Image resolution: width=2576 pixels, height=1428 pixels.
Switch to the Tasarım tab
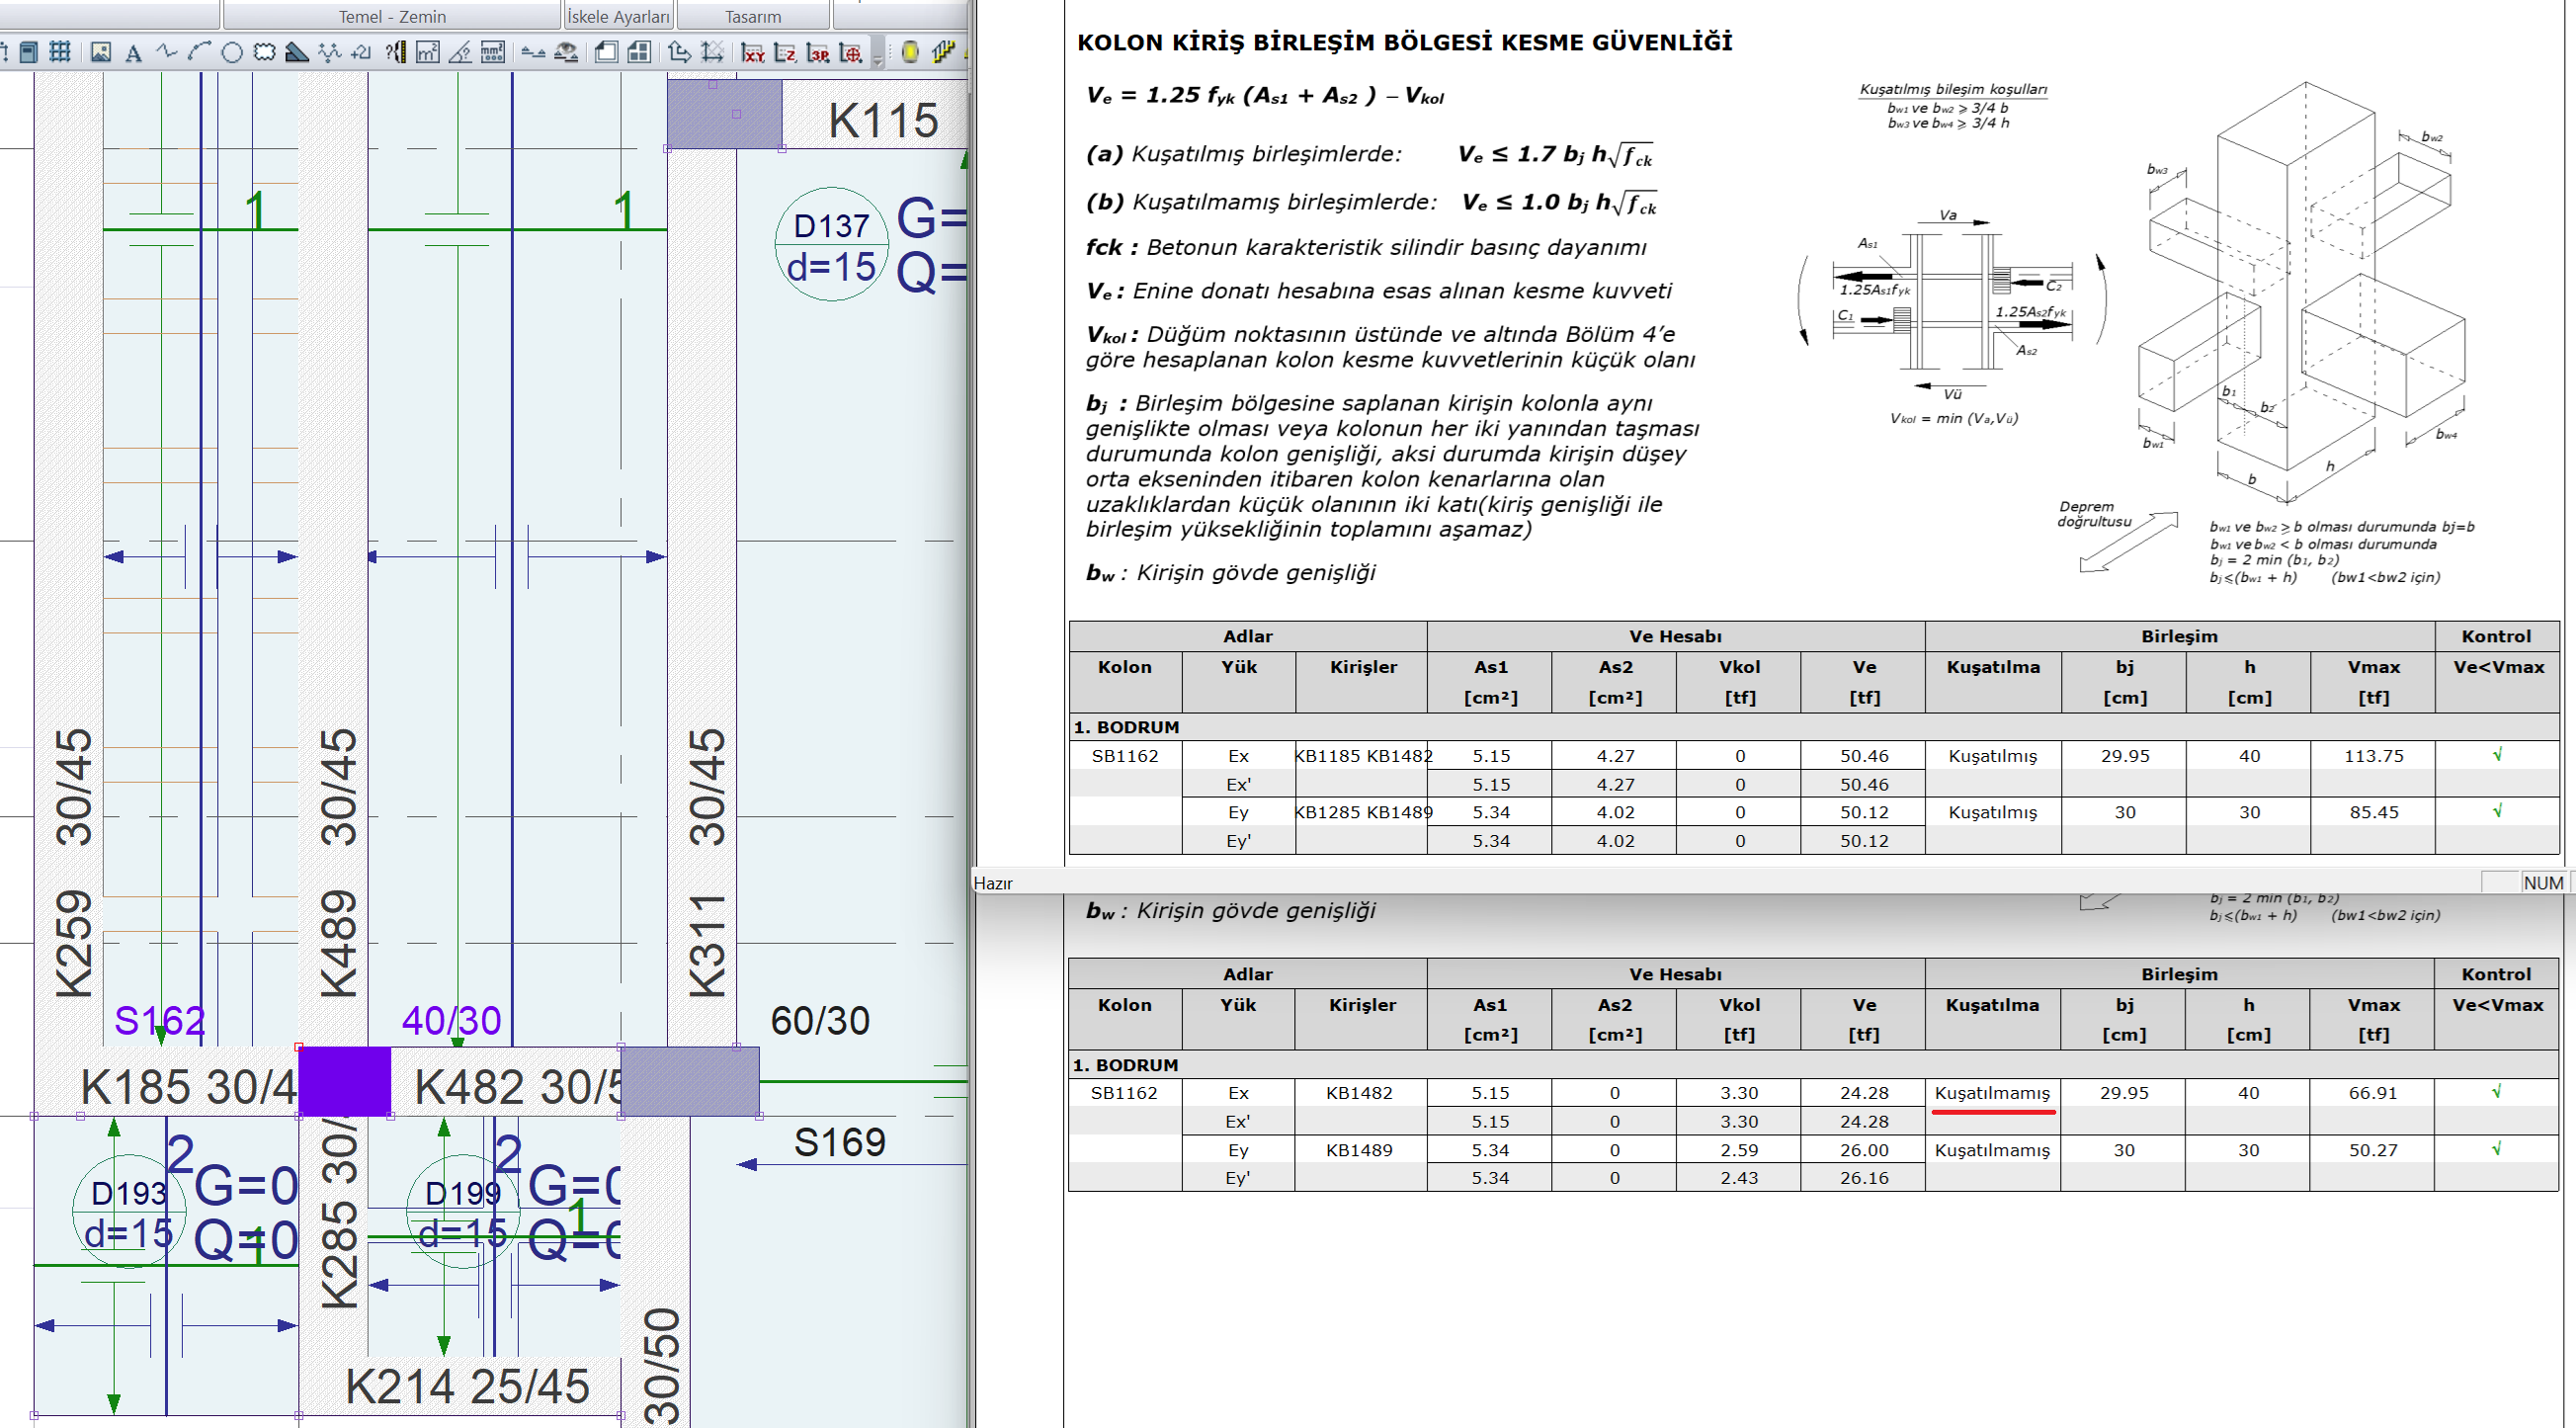(752, 16)
